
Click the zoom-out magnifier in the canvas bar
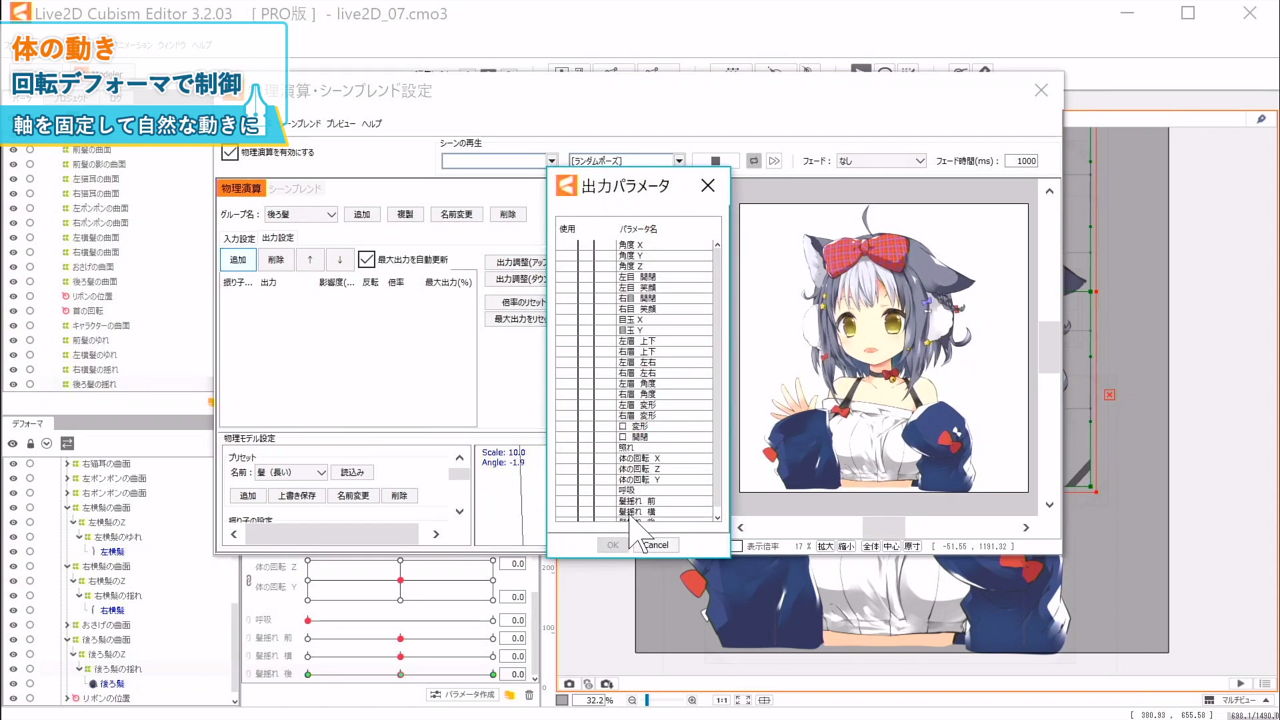point(633,701)
